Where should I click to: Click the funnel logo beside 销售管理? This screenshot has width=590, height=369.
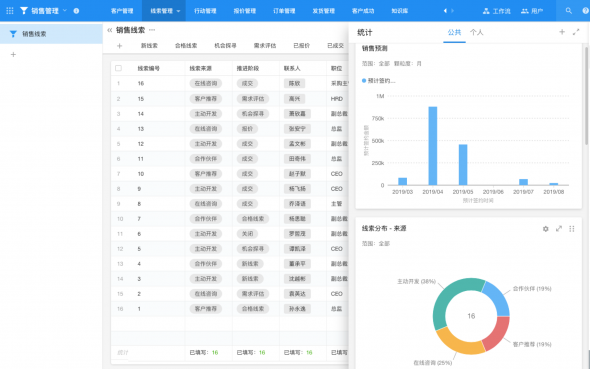point(24,11)
